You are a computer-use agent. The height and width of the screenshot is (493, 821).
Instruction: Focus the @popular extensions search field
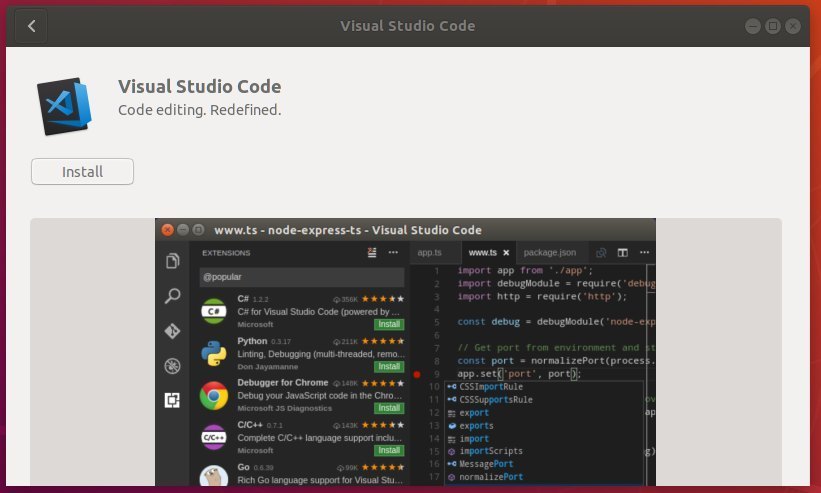point(302,277)
